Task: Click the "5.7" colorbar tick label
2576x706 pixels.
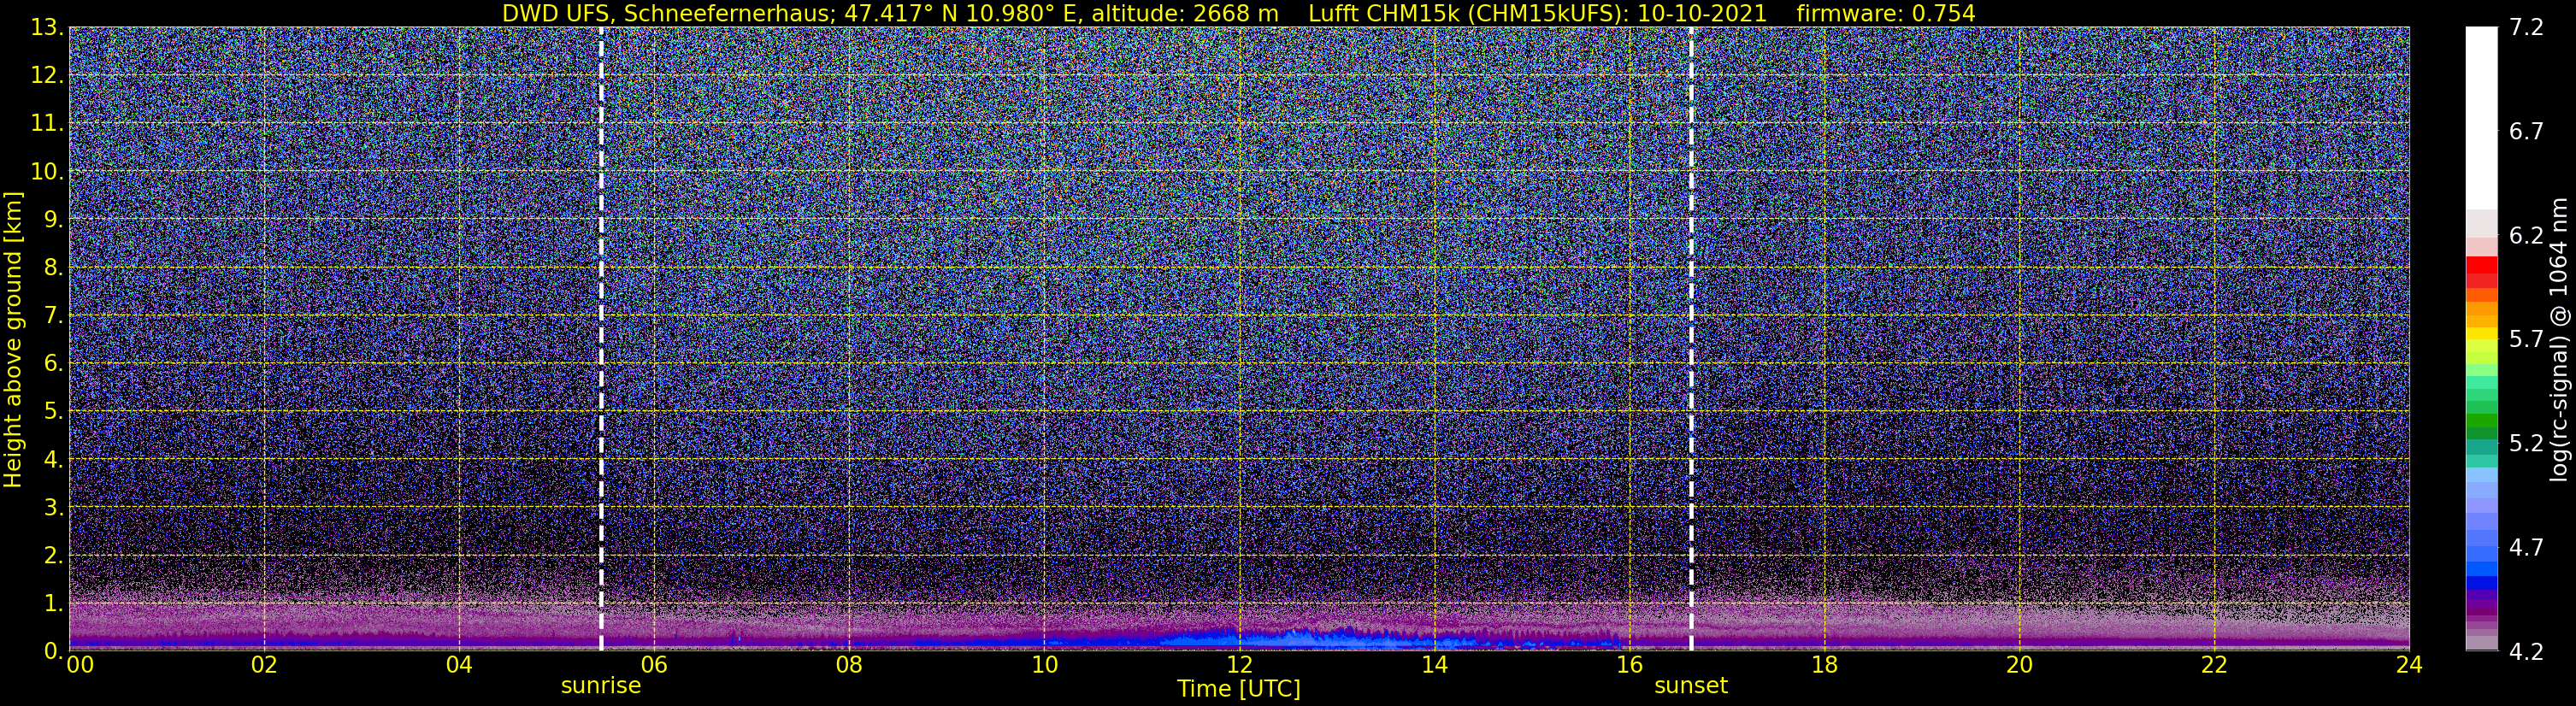Action: [x=2526, y=340]
